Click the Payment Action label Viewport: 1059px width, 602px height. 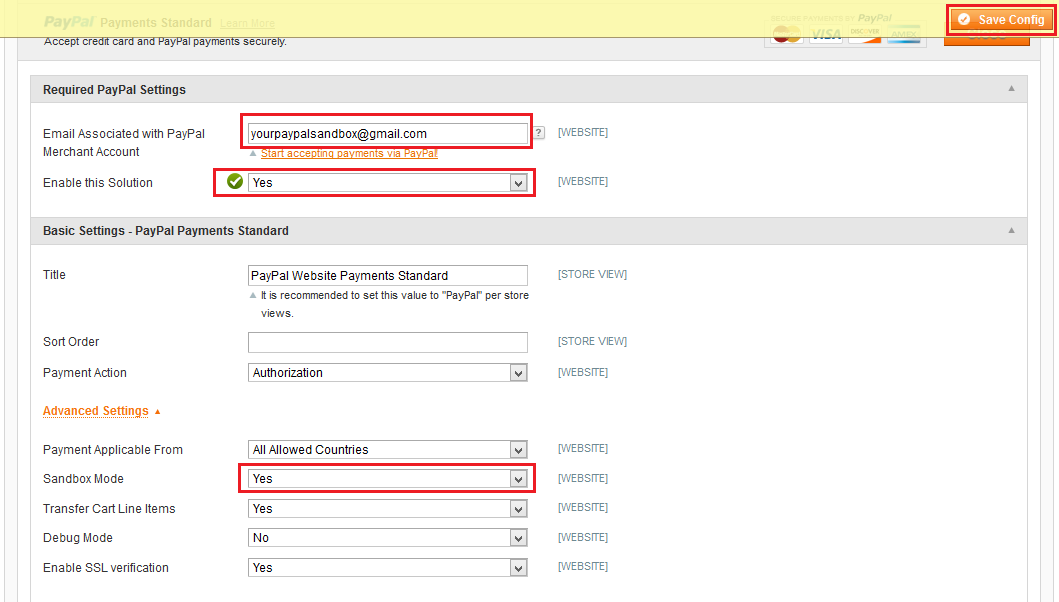click(x=84, y=373)
